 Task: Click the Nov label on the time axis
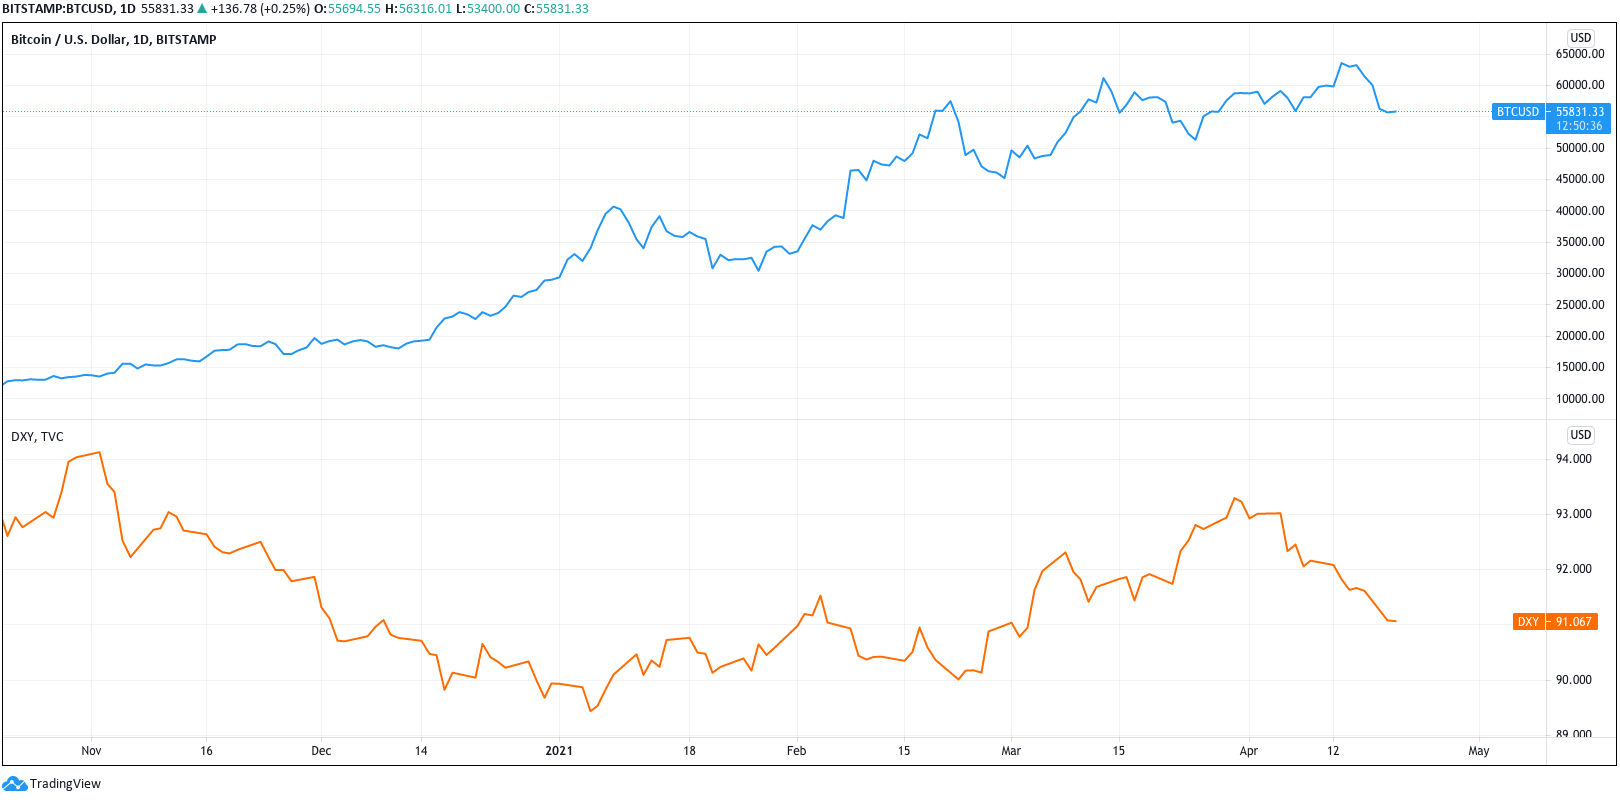tap(91, 751)
